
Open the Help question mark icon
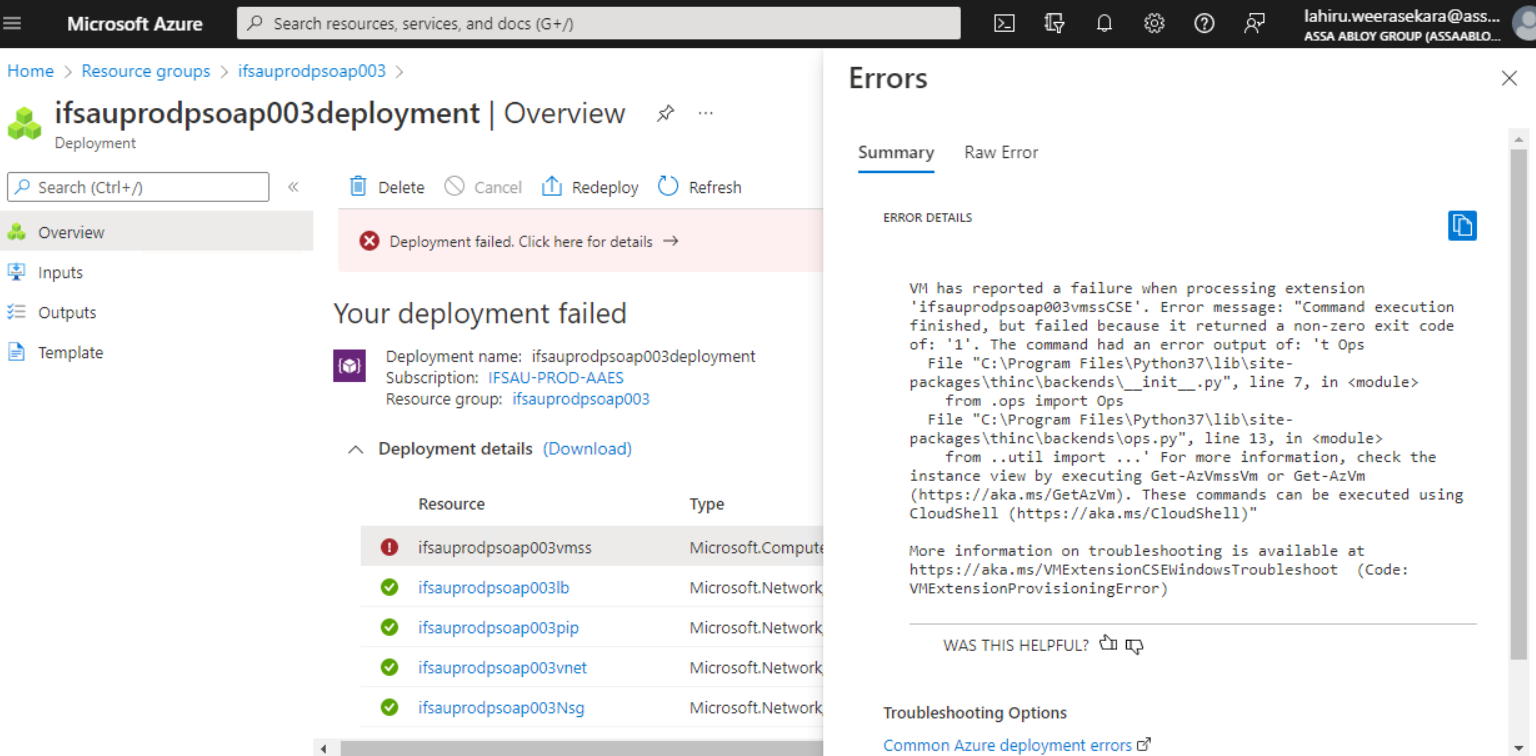pyautogui.click(x=1204, y=23)
